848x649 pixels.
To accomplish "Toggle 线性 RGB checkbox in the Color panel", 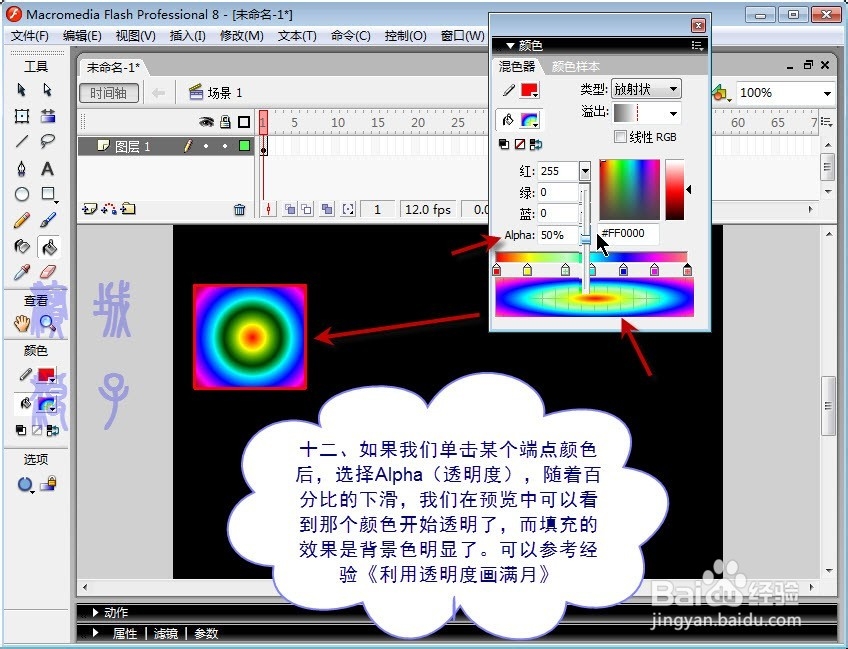I will pyautogui.click(x=621, y=136).
